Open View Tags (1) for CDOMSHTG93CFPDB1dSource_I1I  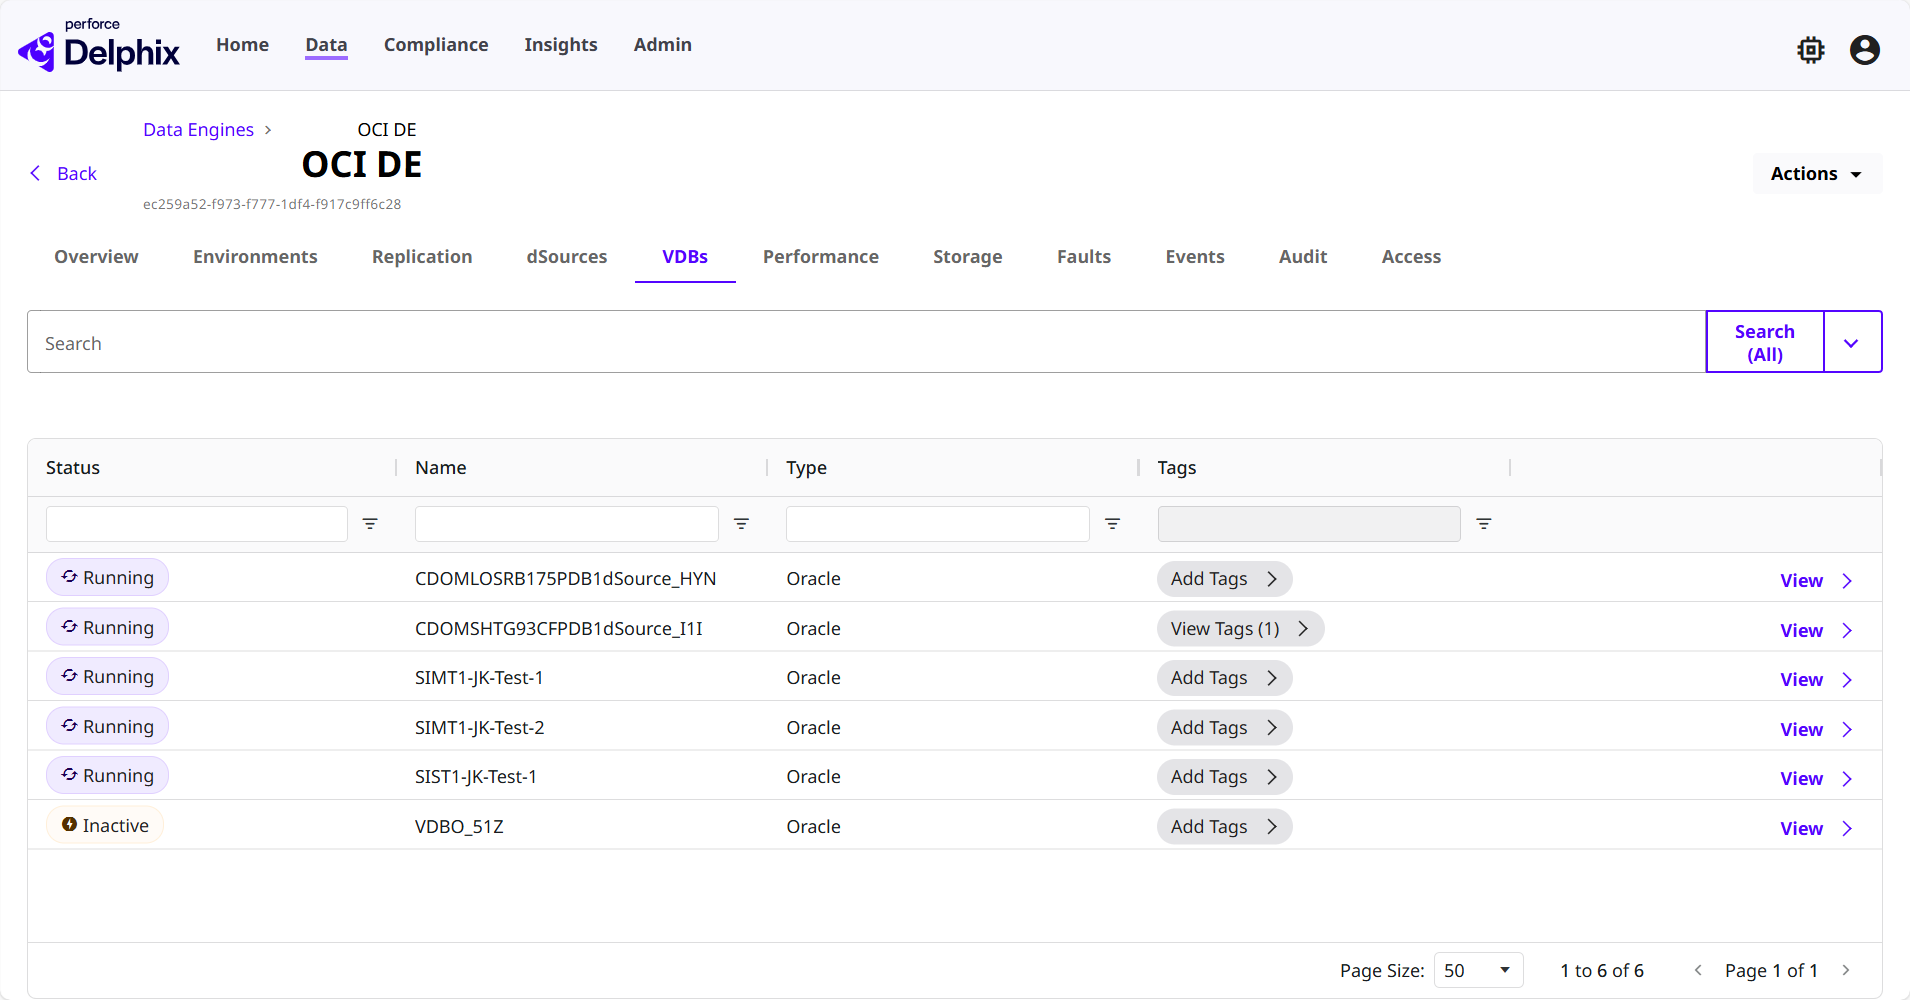(1240, 628)
